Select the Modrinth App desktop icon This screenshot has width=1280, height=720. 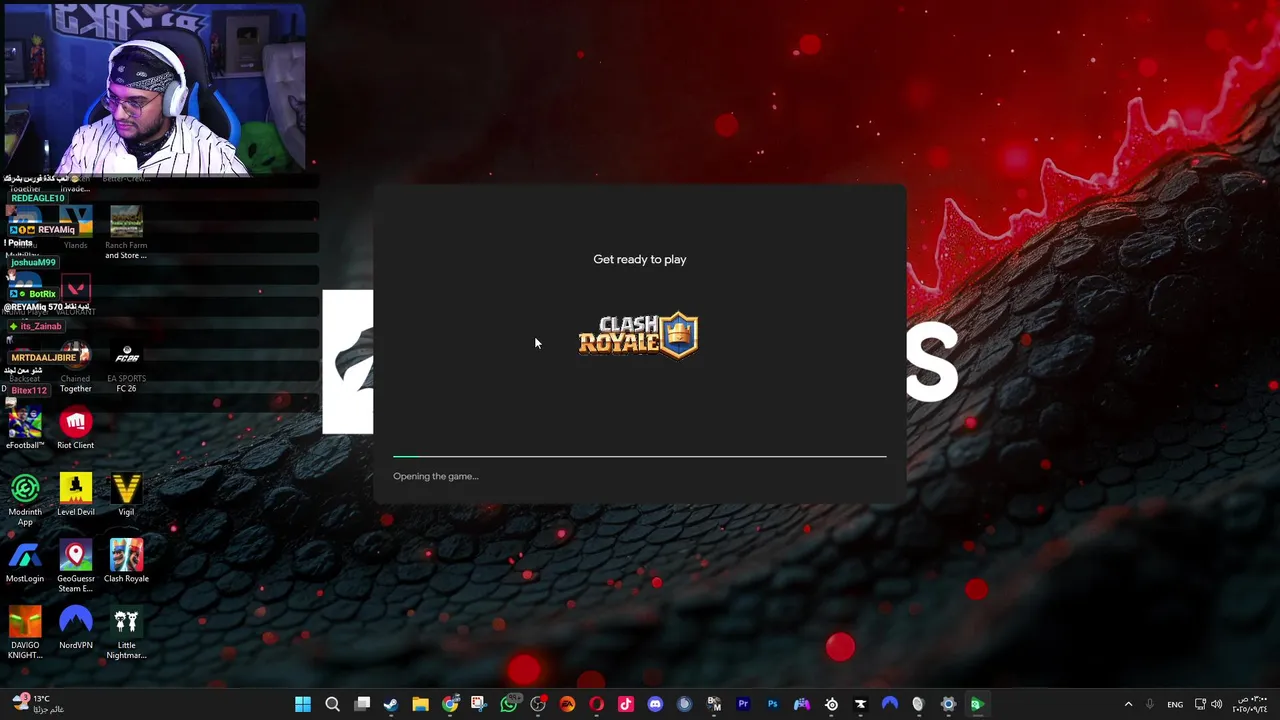point(25,500)
